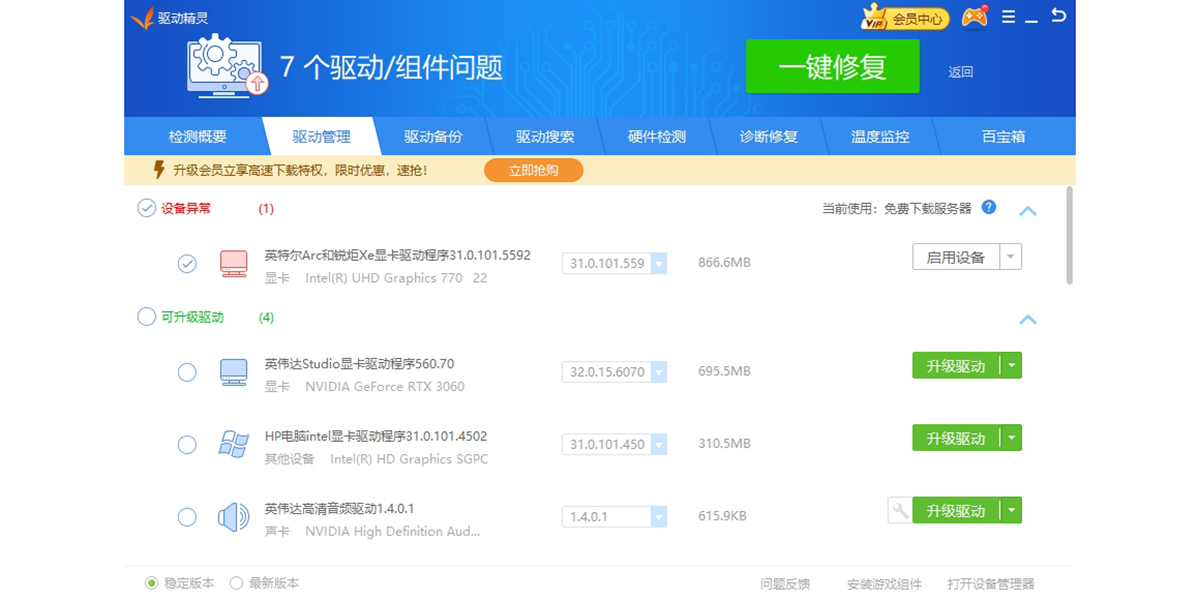Click the lightning bolt icon in promo bar

click(x=158, y=170)
